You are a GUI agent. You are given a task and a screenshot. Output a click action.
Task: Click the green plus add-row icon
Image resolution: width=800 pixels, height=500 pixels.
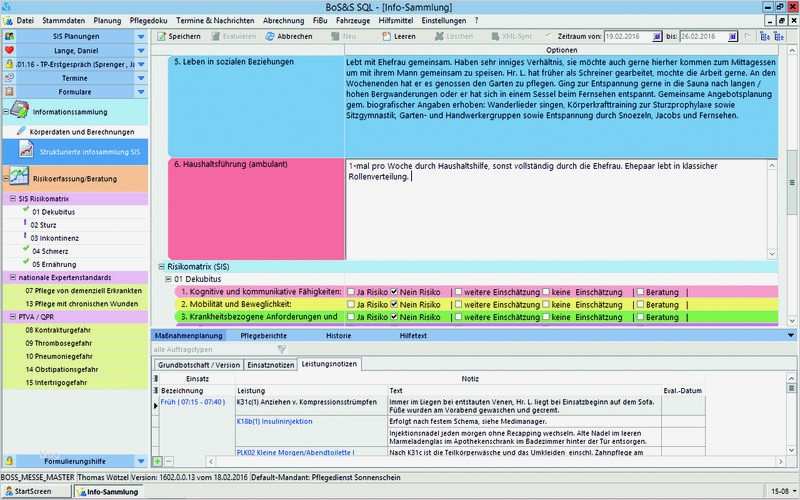click(x=157, y=461)
